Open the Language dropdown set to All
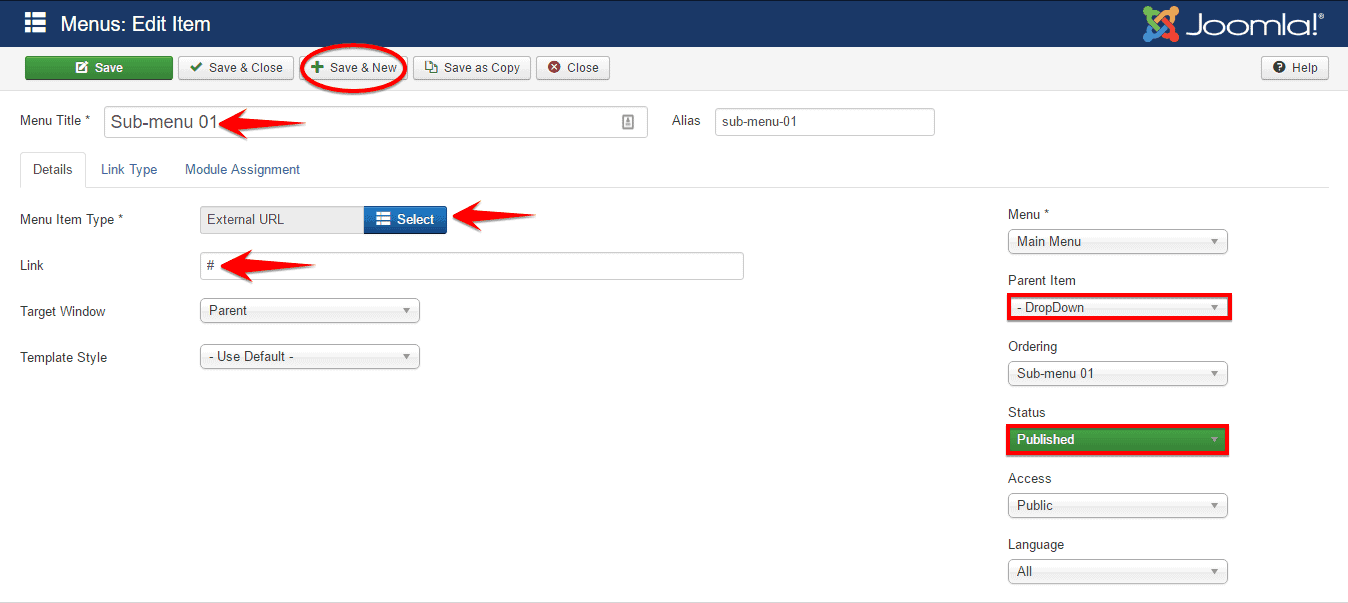 point(1117,571)
